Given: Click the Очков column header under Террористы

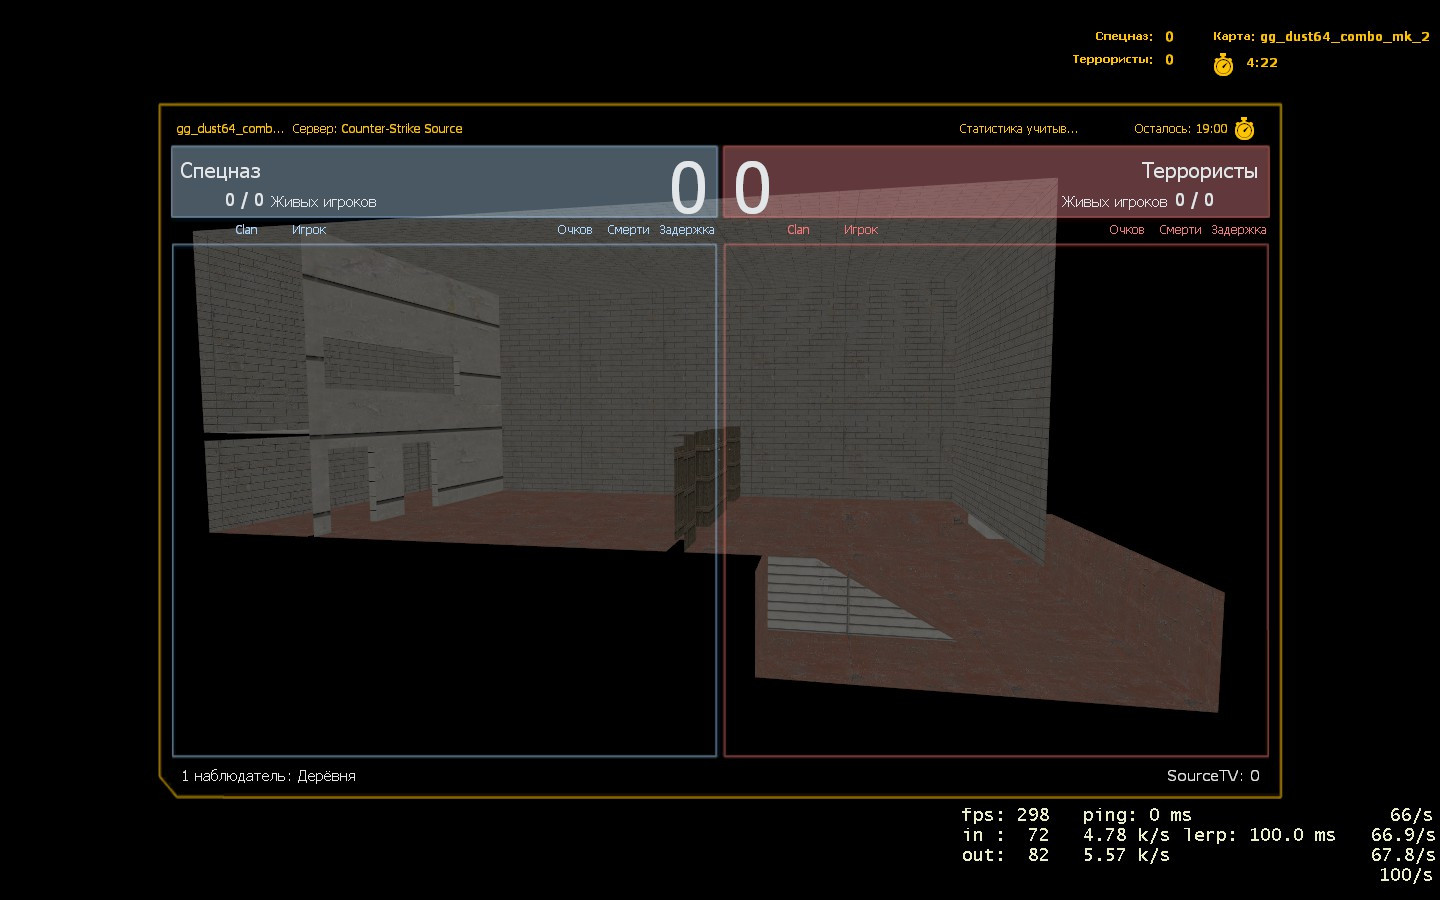Looking at the screenshot, I should point(1127,230).
